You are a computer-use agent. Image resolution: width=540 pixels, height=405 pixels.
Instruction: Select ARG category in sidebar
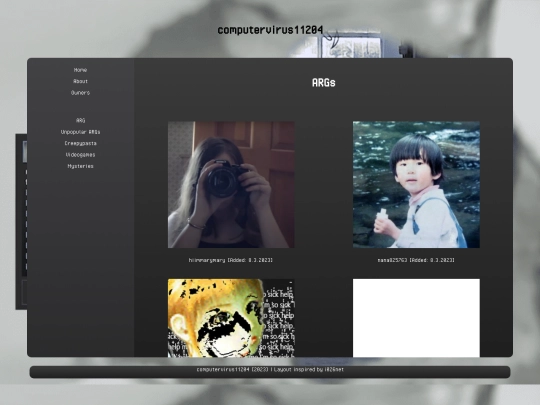(x=80, y=121)
